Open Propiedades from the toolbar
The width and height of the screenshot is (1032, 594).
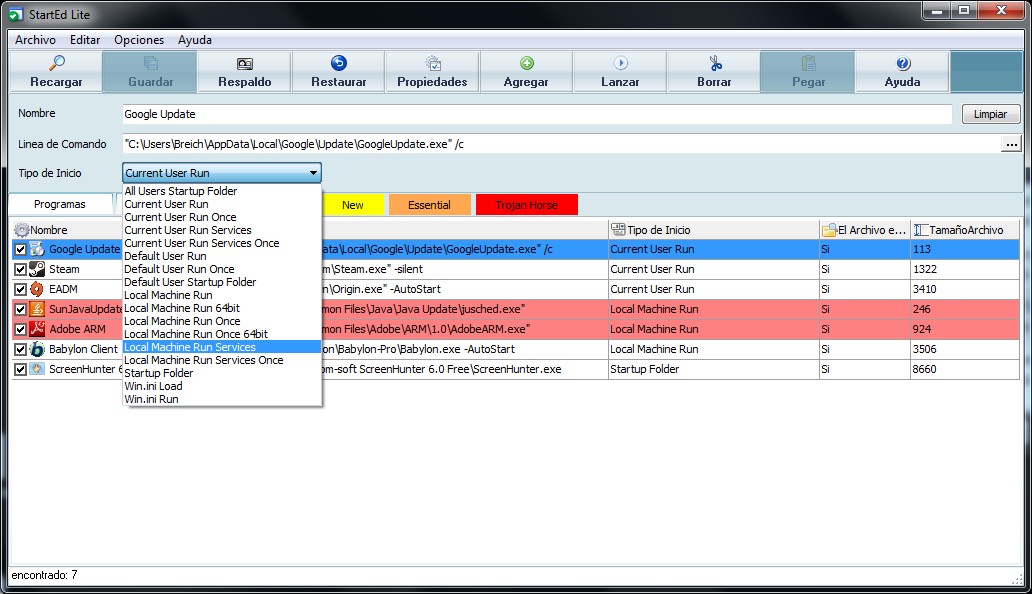click(432, 72)
